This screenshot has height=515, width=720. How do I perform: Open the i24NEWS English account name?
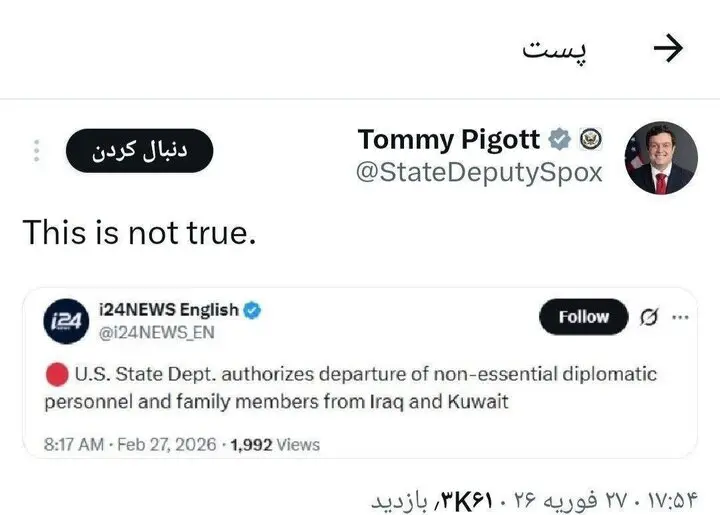click(x=167, y=310)
